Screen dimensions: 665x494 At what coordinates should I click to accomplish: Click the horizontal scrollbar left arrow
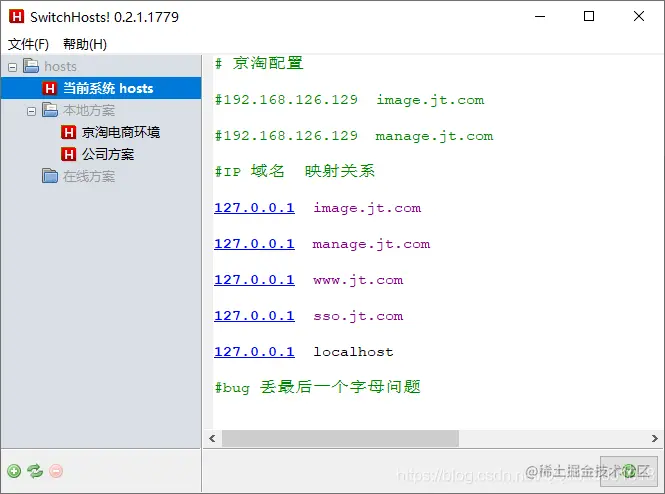(x=212, y=438)
